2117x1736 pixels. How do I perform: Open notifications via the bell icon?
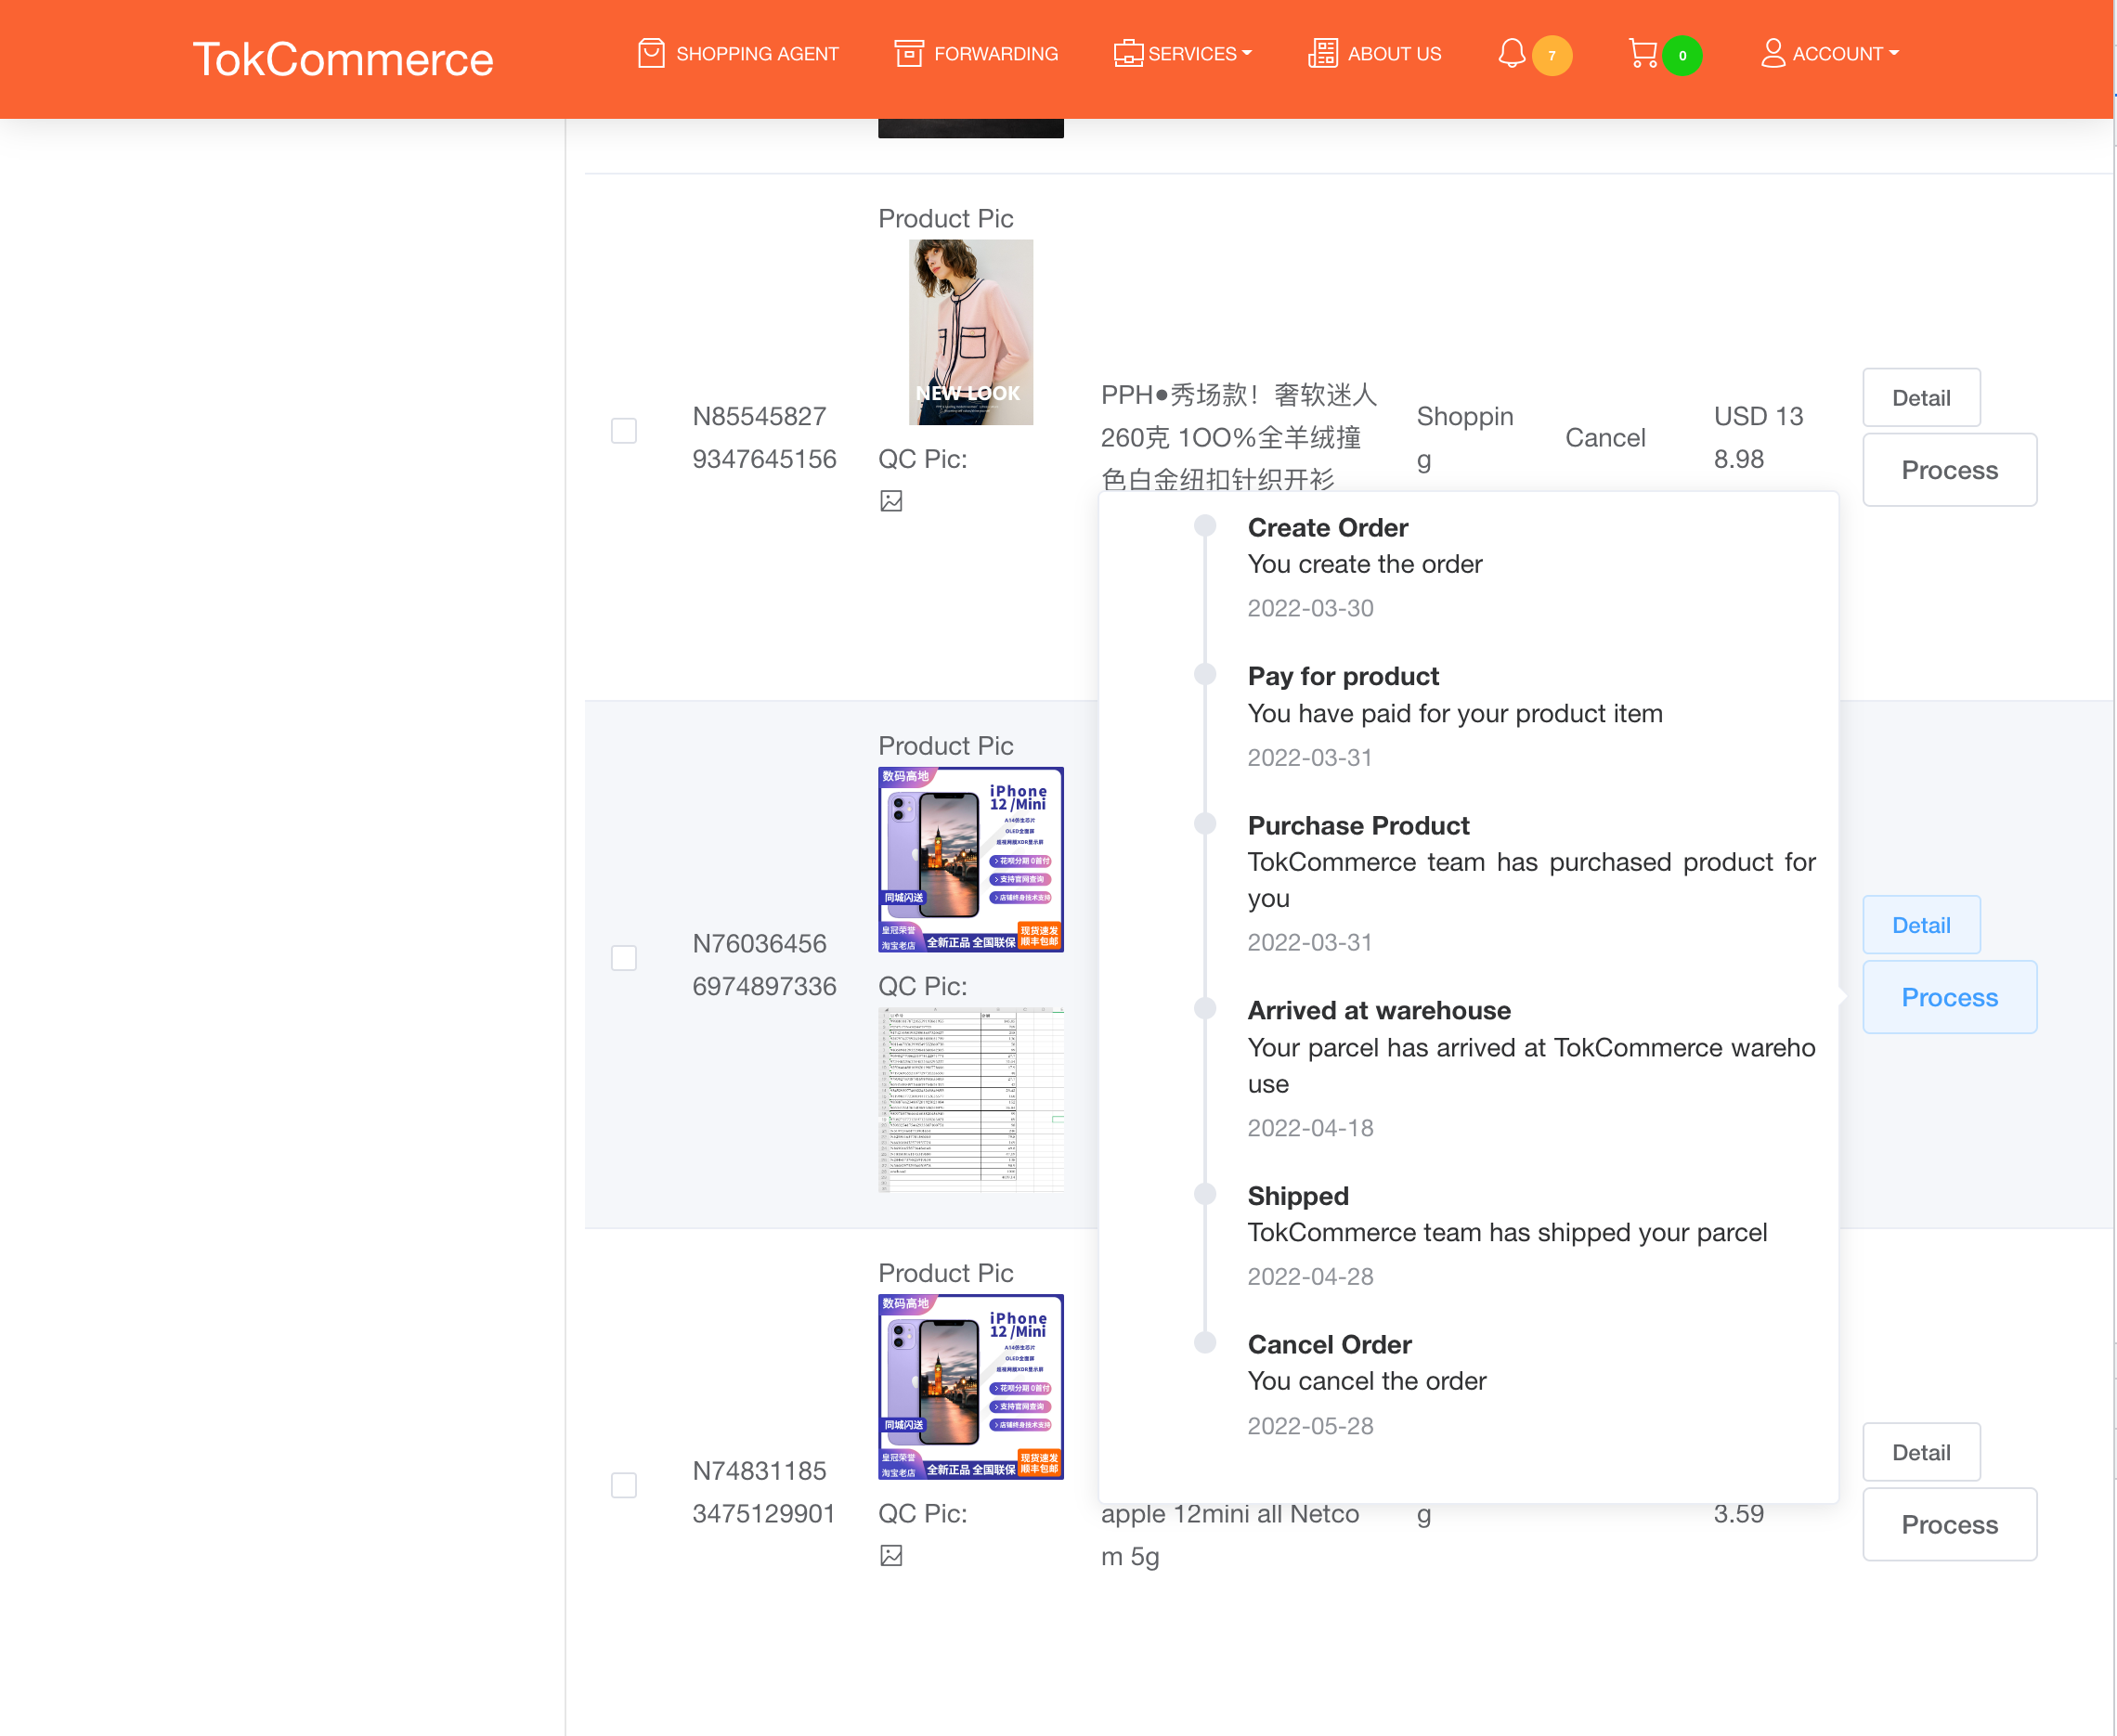point(1511,53)
